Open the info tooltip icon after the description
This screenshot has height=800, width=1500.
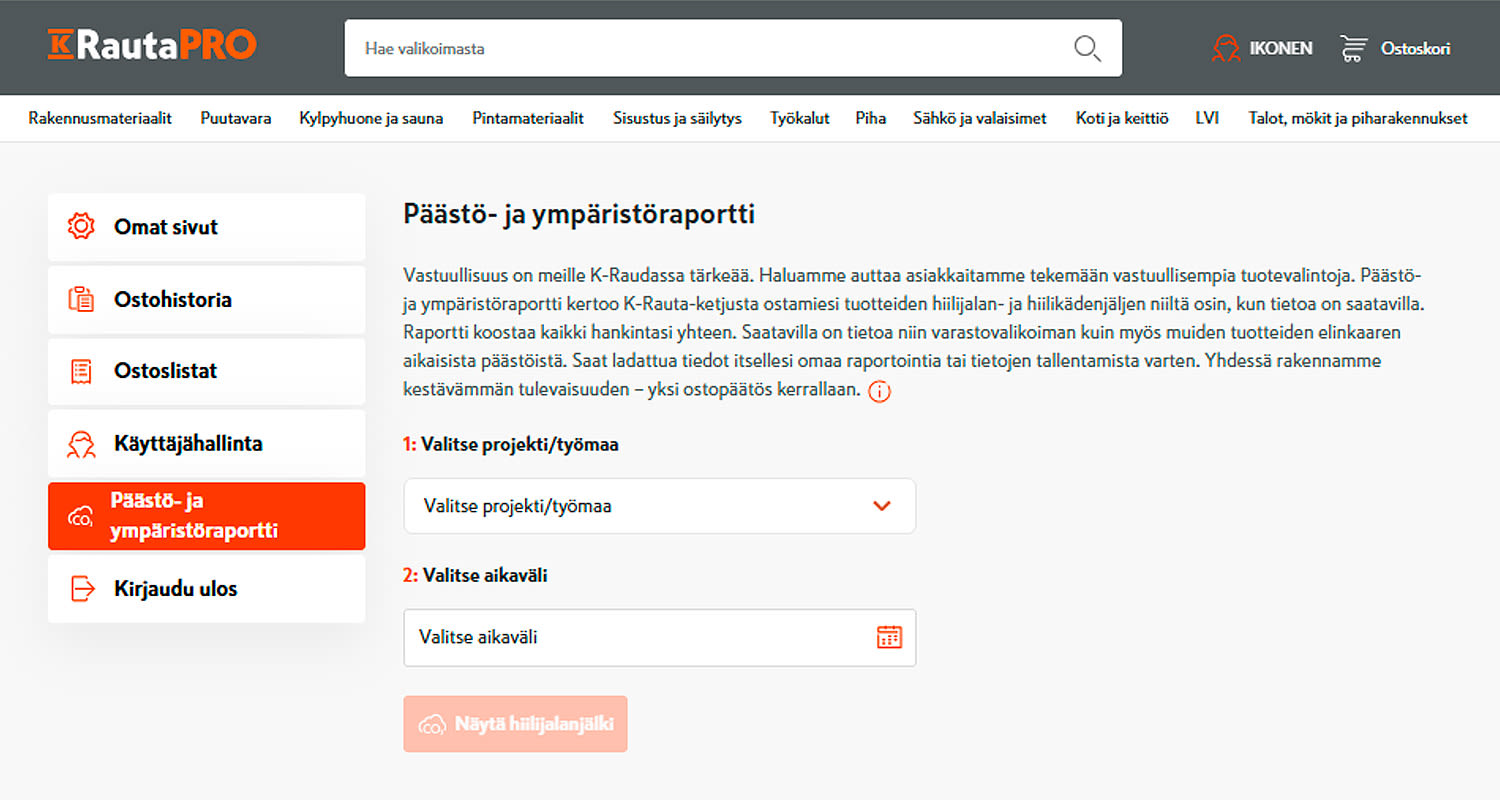tap(880, 391)
